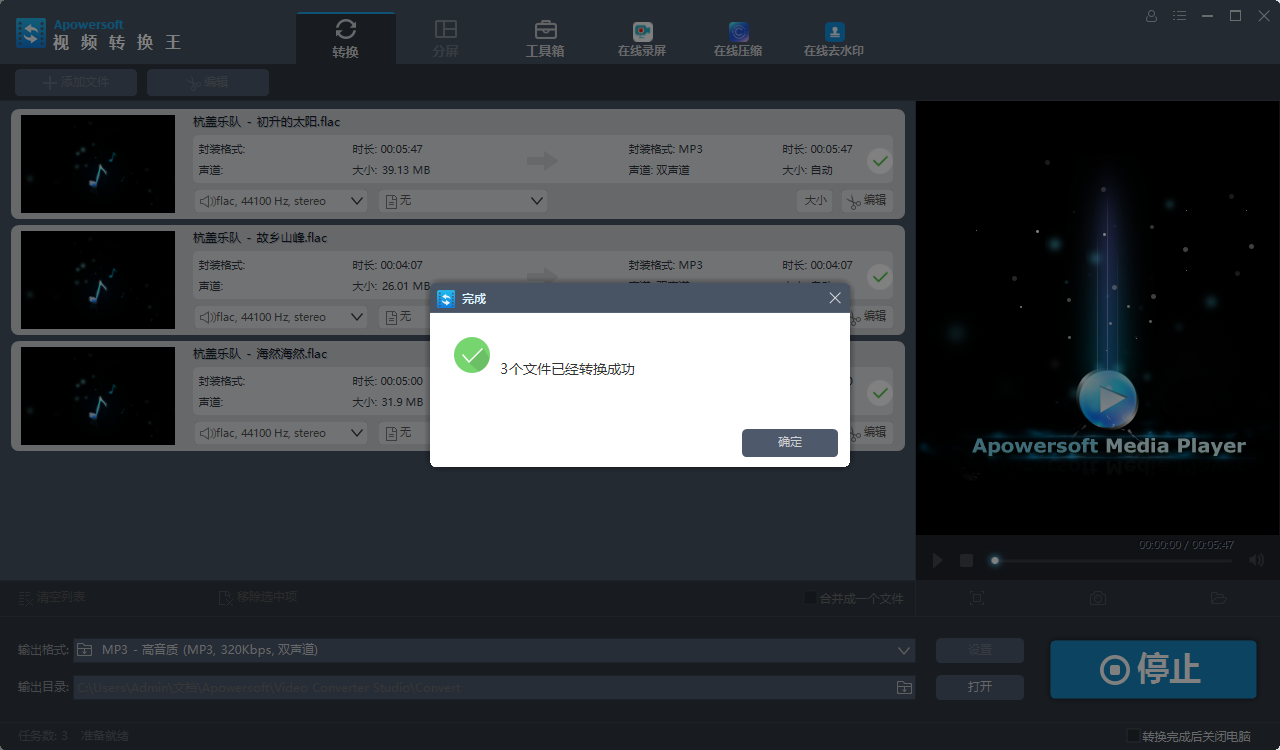
Task: Click 编辑 on the 初升的太阳.flac row
Action: [867, 200]
